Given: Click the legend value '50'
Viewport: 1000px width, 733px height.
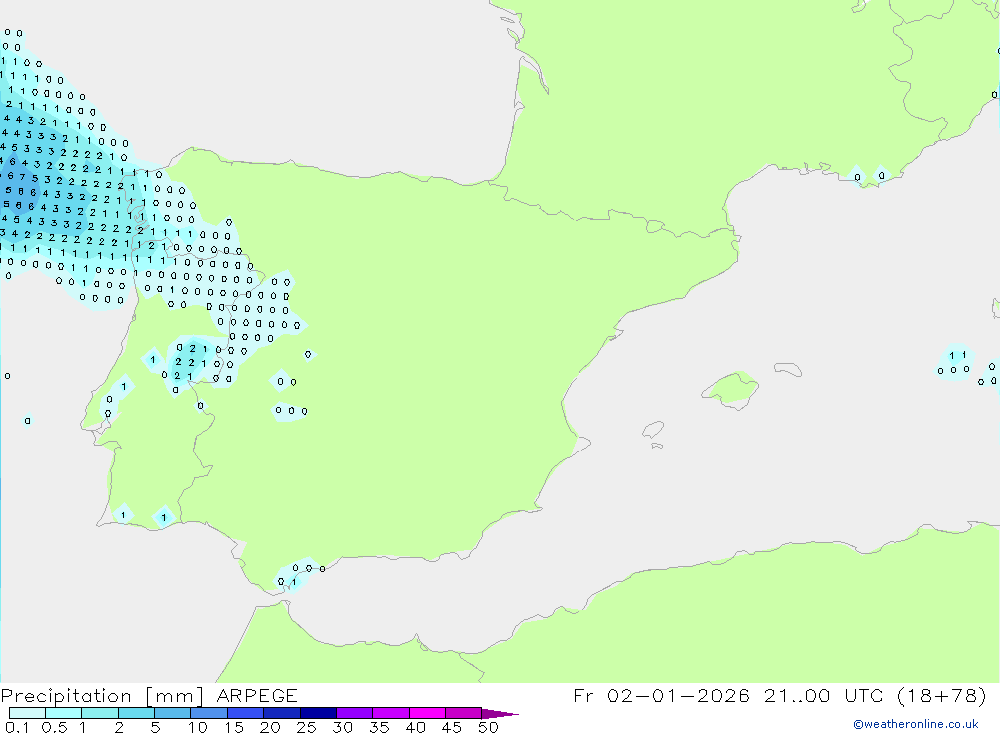Looking at the screenshot, I should [x=488, y=727].
